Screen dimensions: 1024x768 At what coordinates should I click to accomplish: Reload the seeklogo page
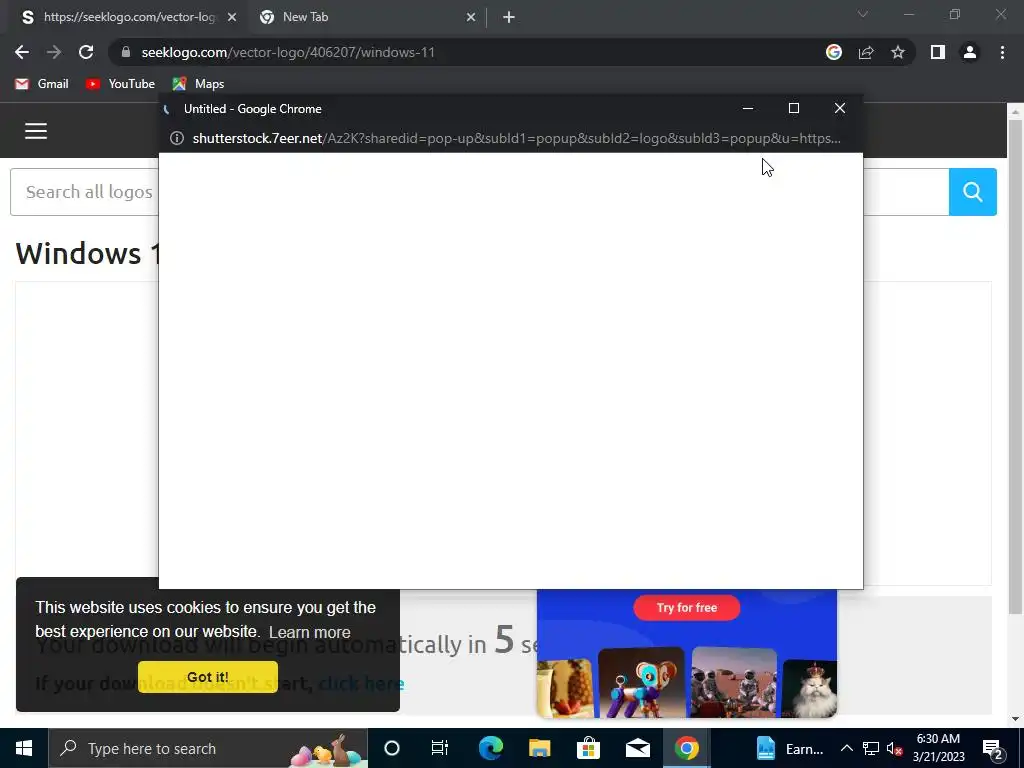[86, 52]
